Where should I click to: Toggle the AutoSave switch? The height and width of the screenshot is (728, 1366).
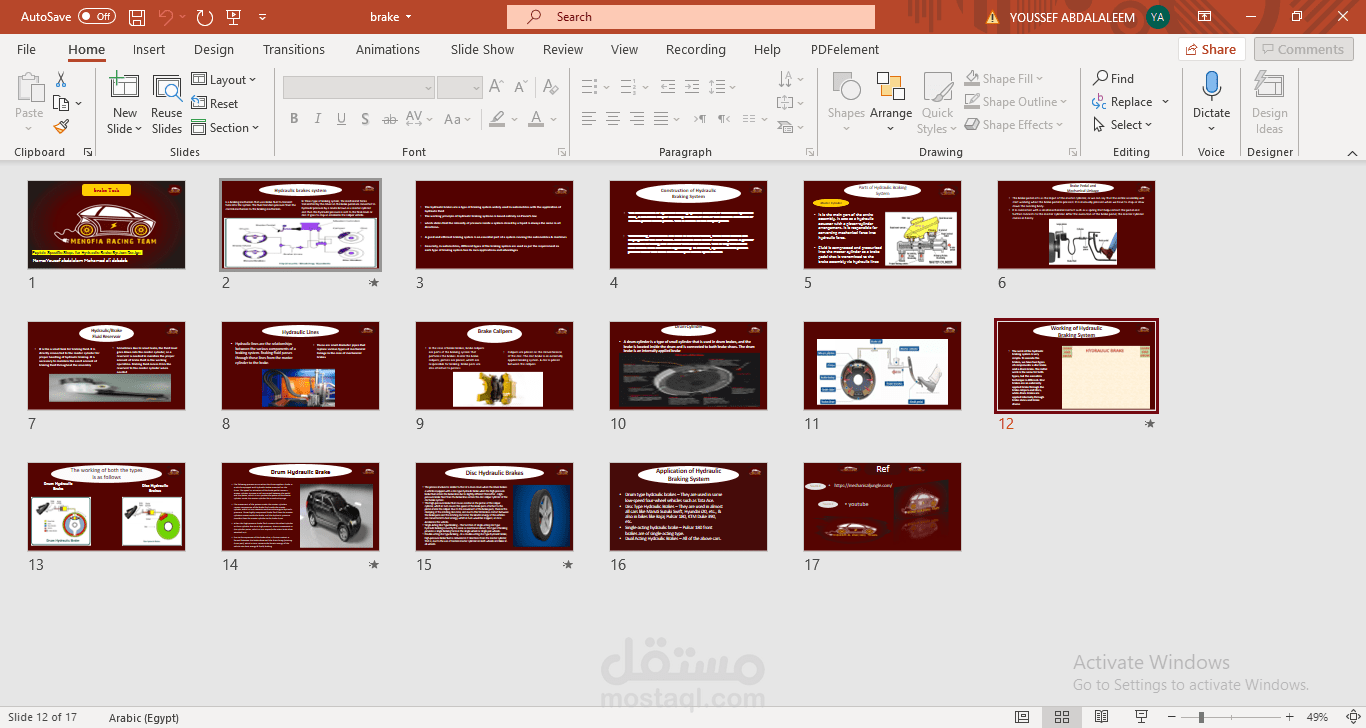click(x=97, y=17)
